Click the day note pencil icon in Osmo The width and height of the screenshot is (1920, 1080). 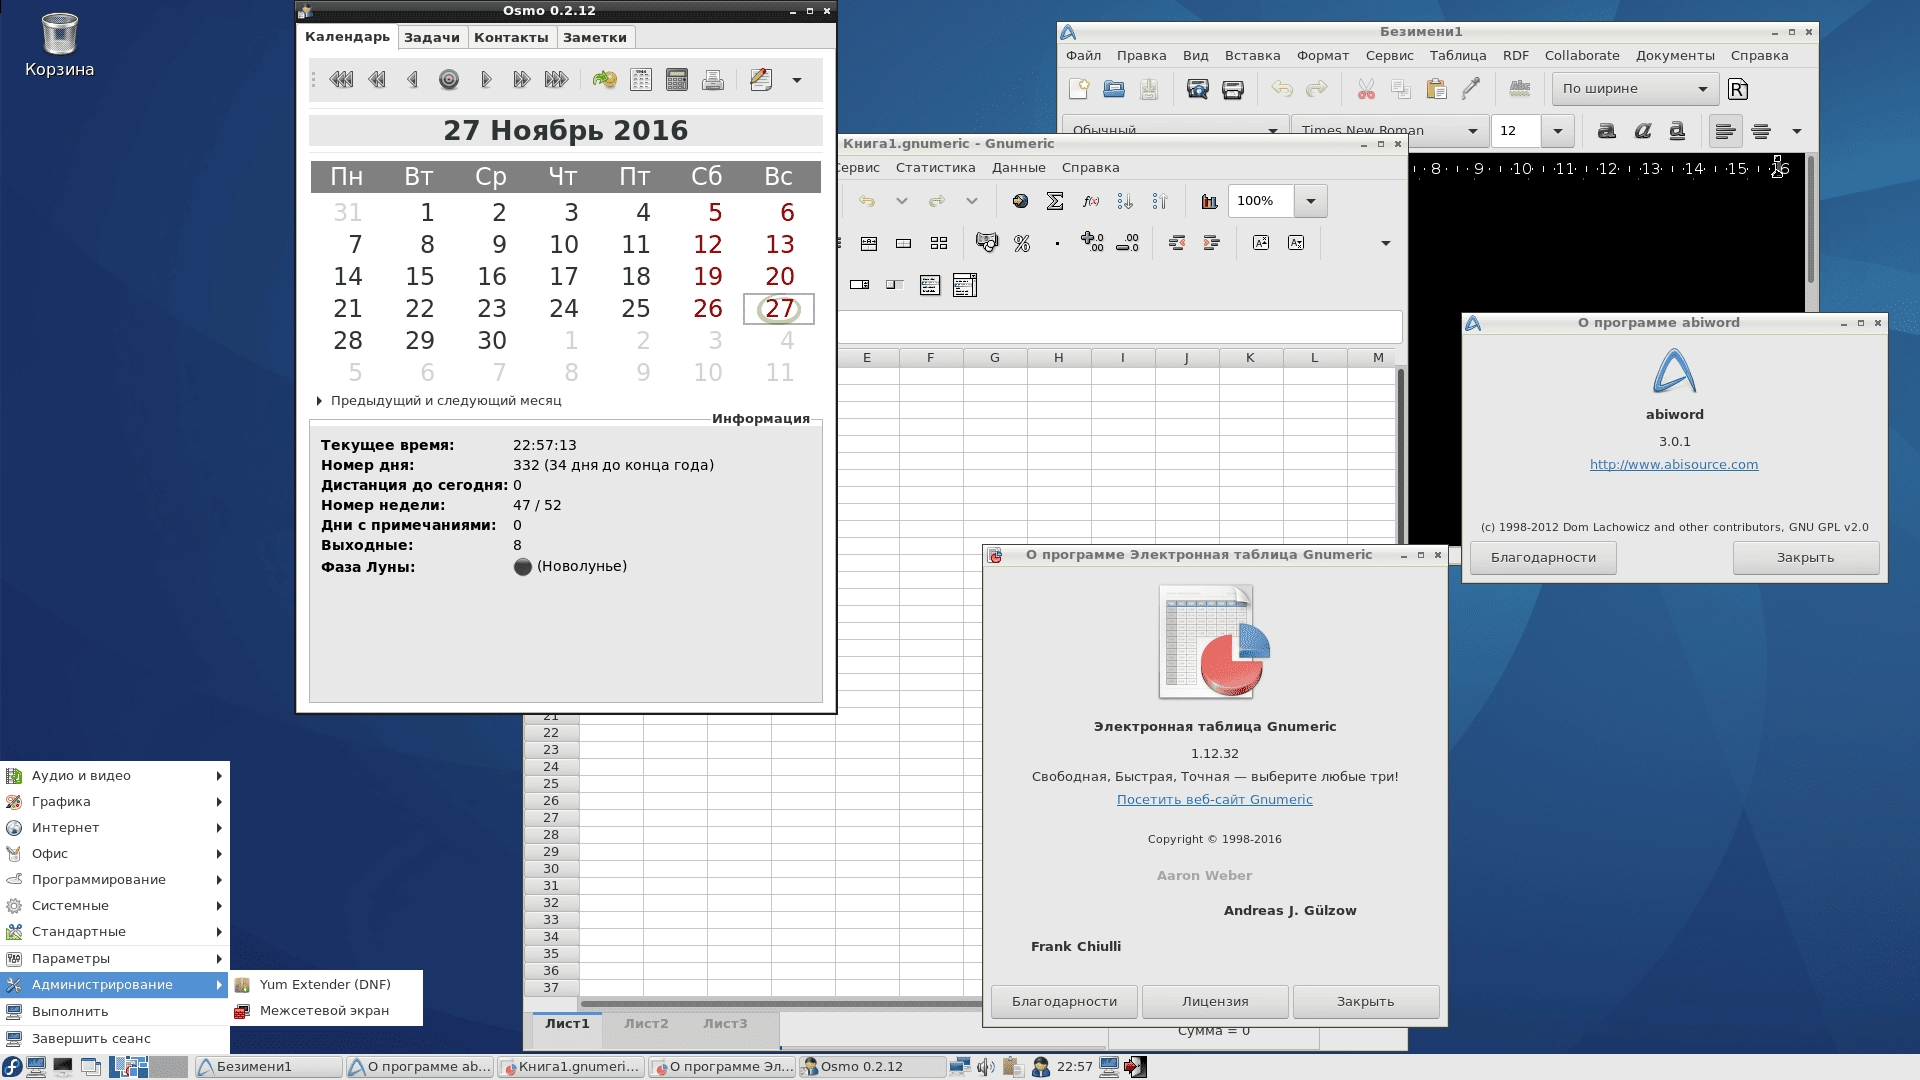tap(761, 80)
